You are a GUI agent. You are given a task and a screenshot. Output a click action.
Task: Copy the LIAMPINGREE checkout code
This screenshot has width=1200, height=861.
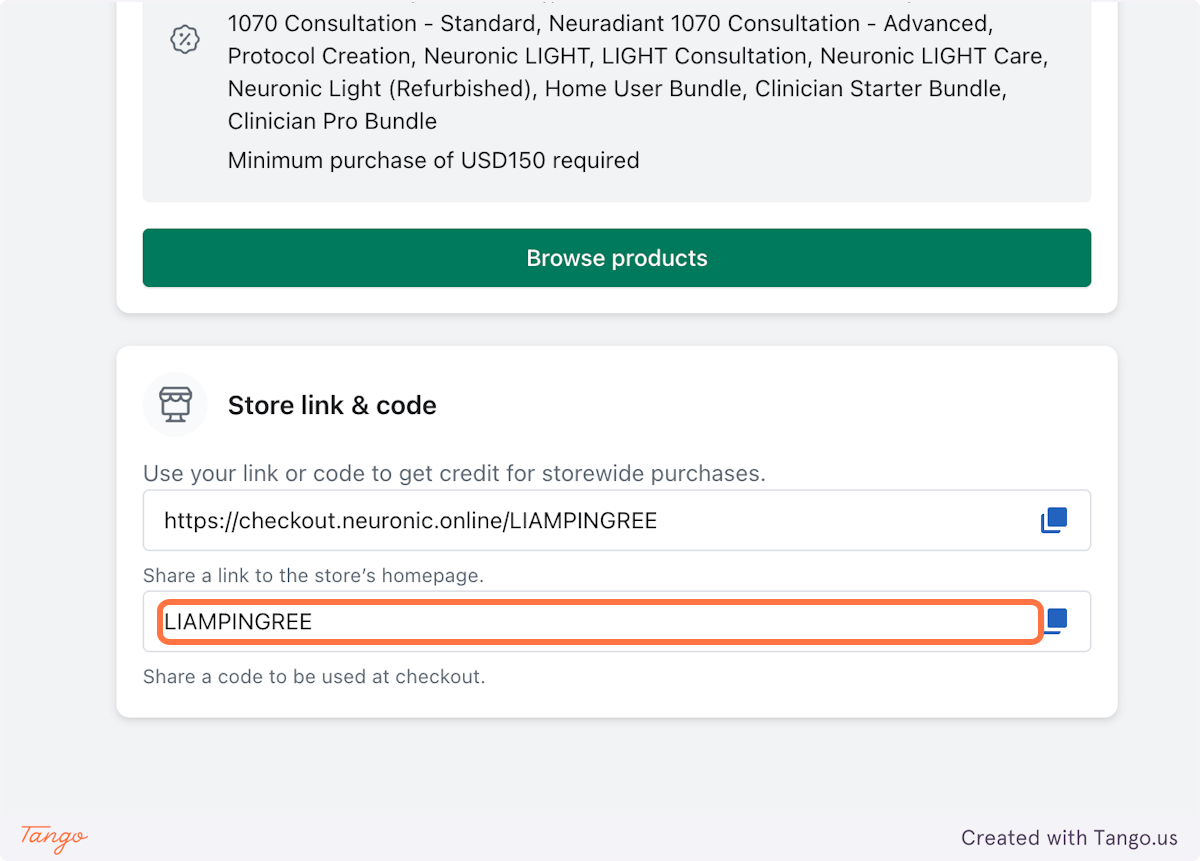click(x=1057, y=621)
